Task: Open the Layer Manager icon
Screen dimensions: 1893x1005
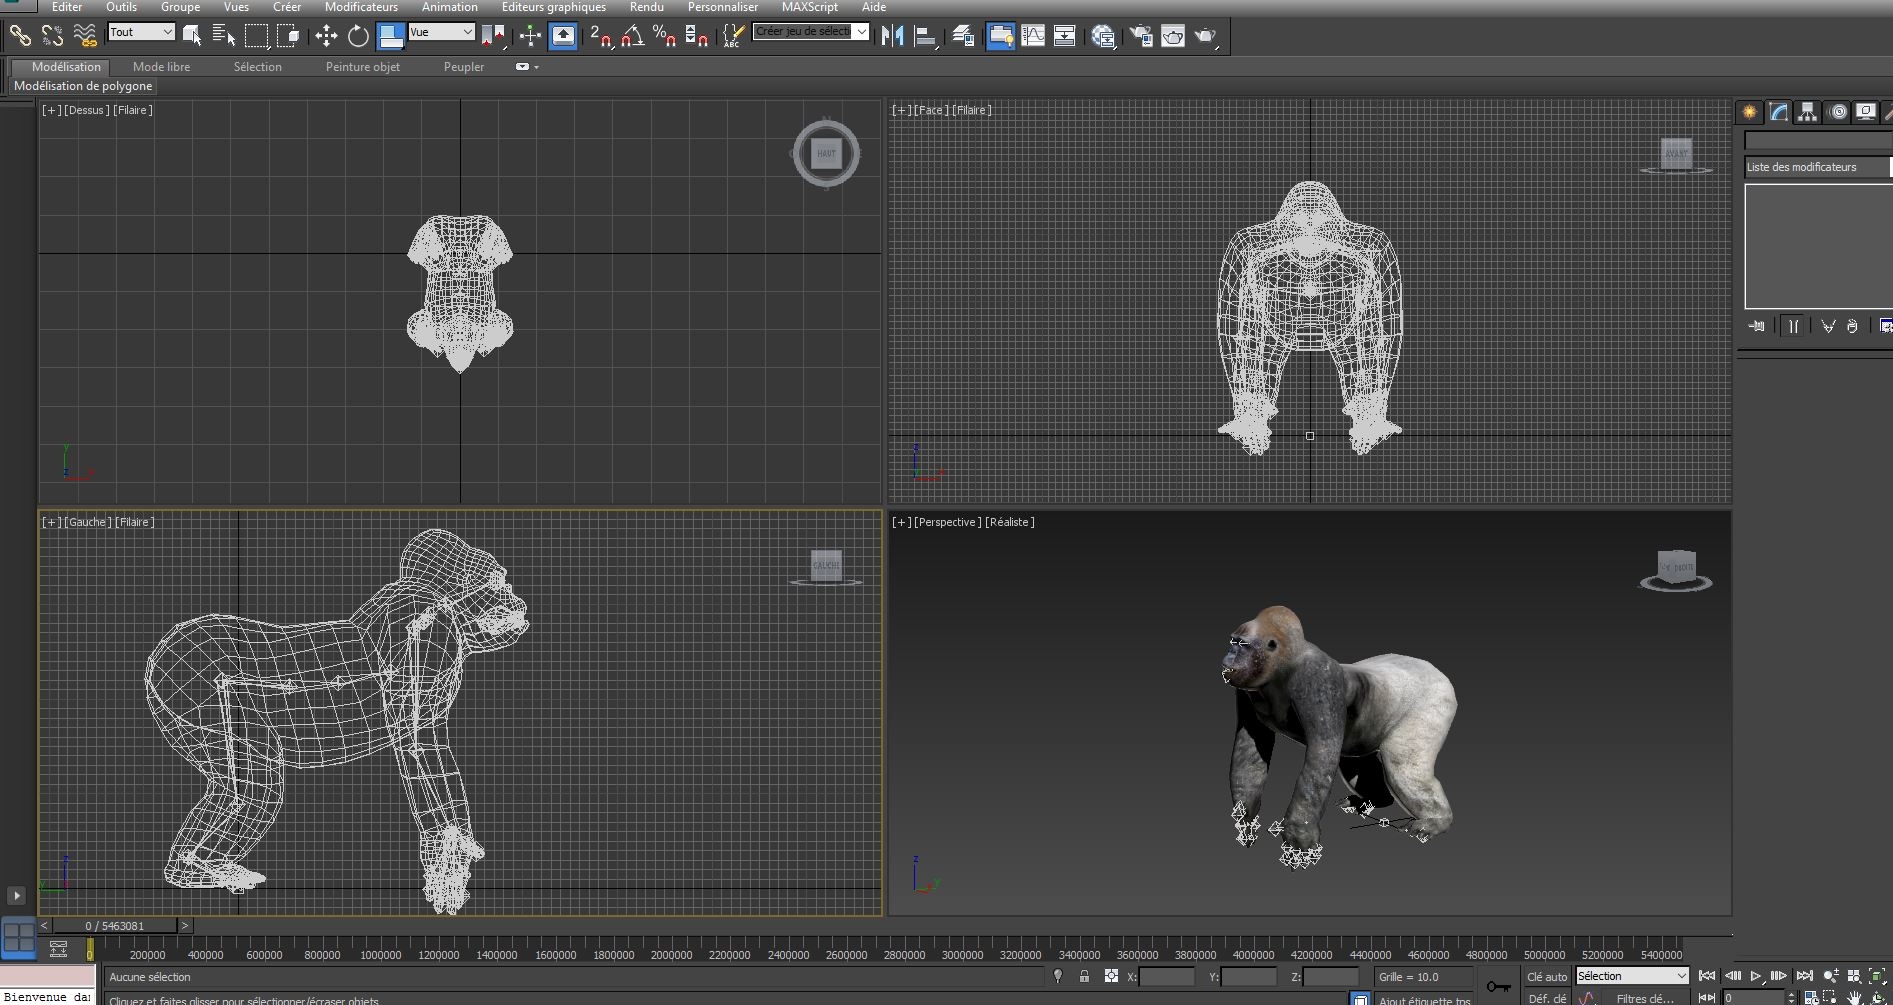Action: (x=963, y=36)
